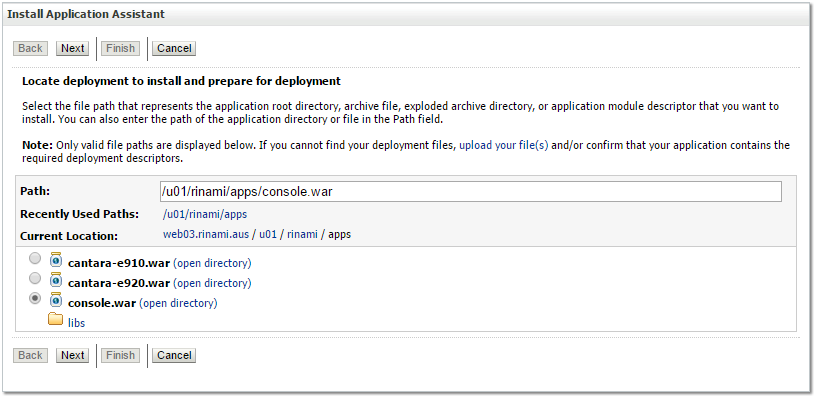Screen dimensions: 814x396
Task: Click the libs folder icon
Action: [x=56, y=319]
